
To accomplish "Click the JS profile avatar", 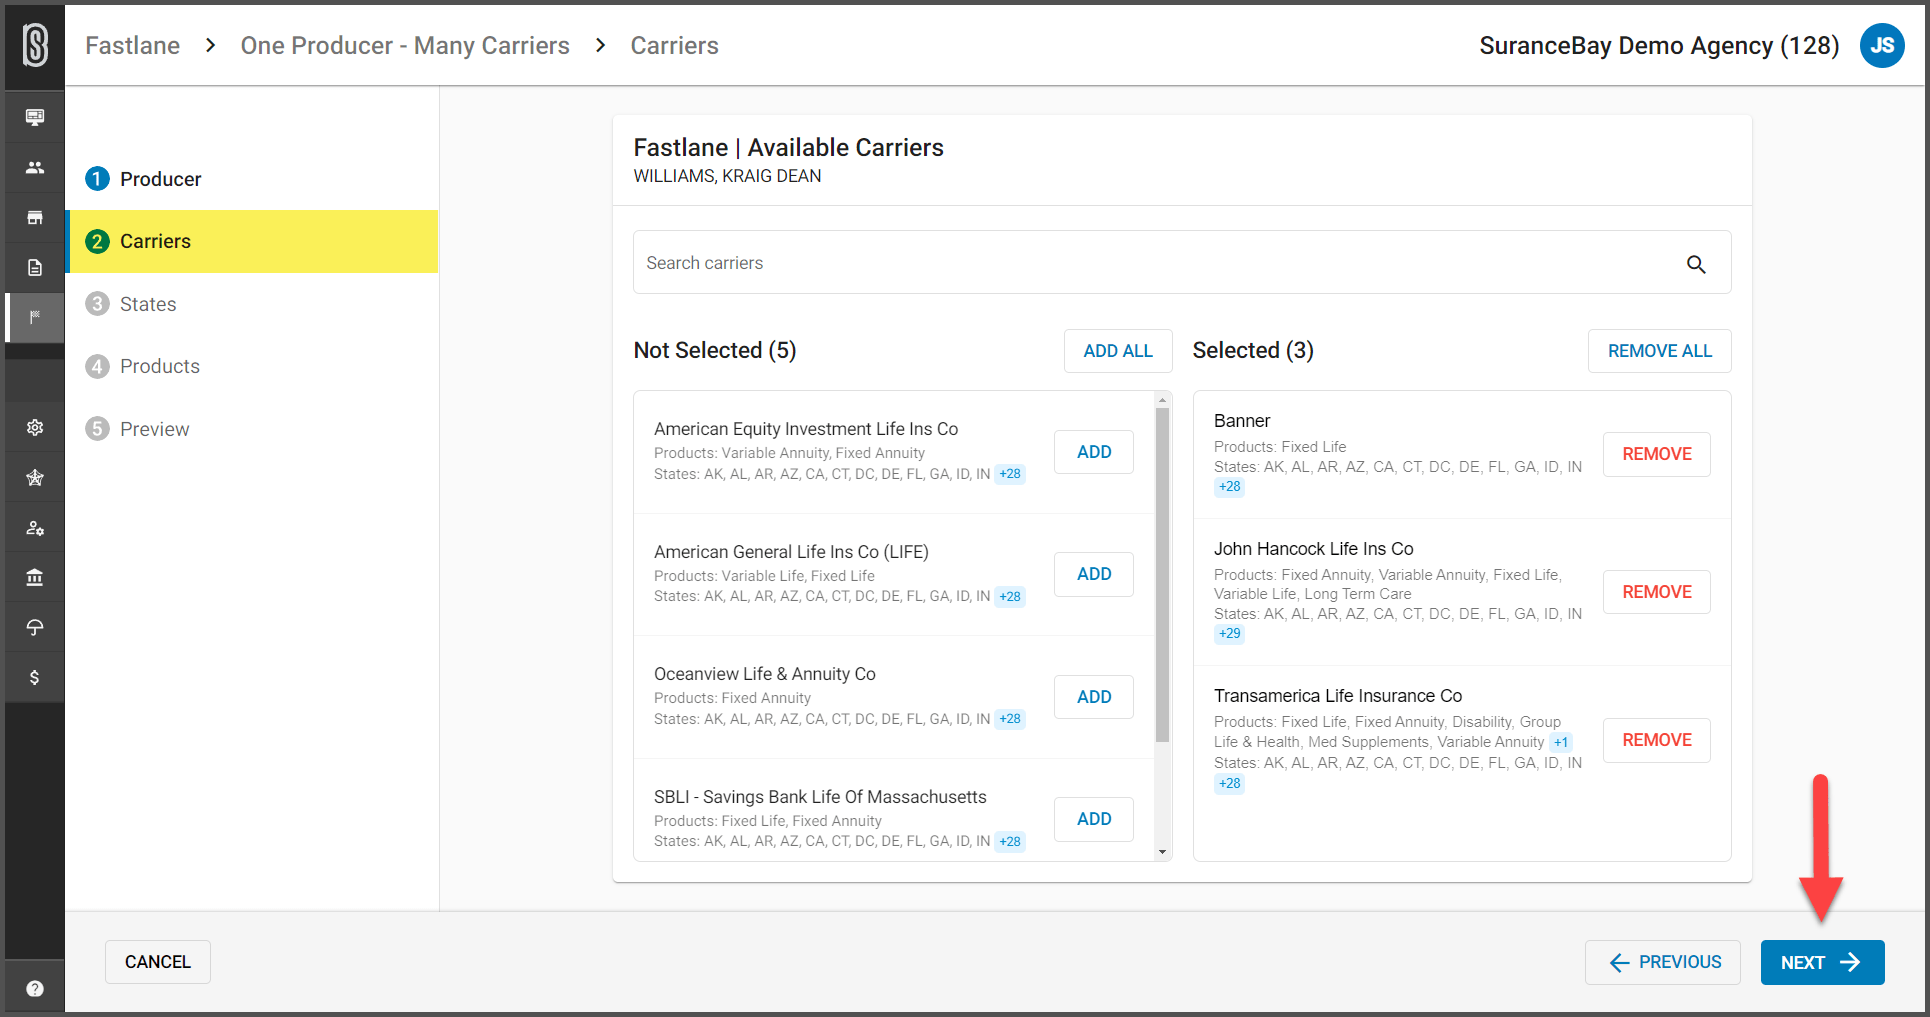I will [x=1883, y=45].
